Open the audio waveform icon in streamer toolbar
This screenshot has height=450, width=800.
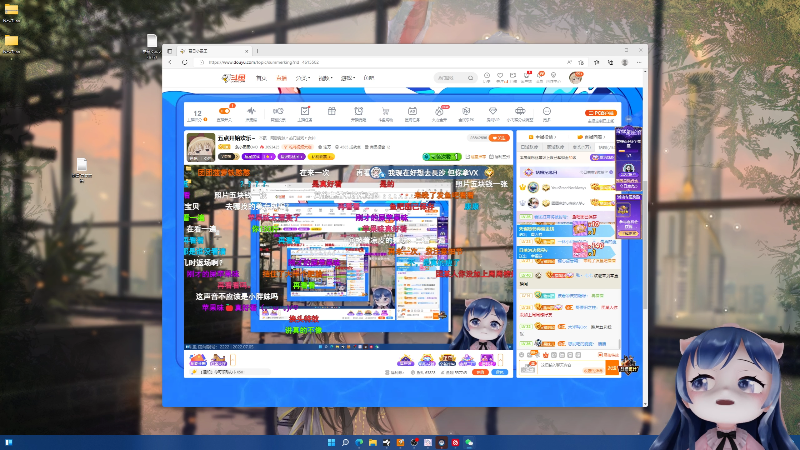tap(251, 111)
